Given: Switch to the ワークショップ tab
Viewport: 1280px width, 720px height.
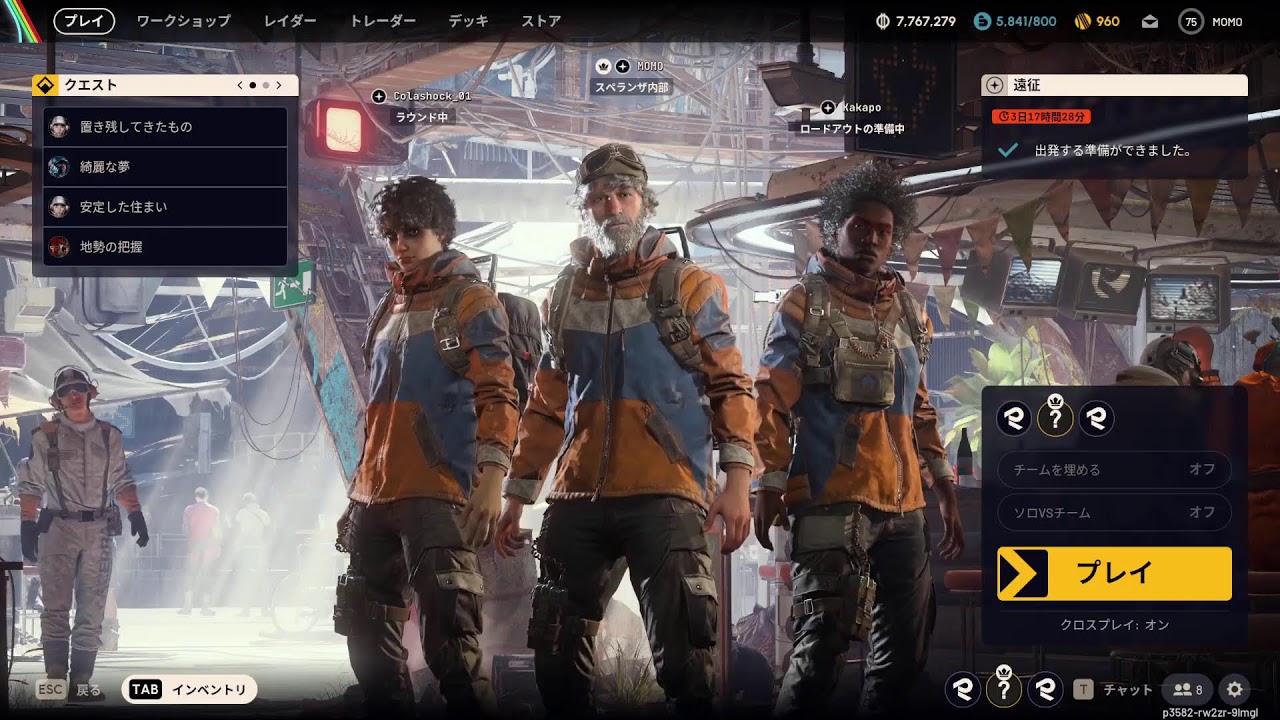Looking at the screenshot, I should click(183, 21).
